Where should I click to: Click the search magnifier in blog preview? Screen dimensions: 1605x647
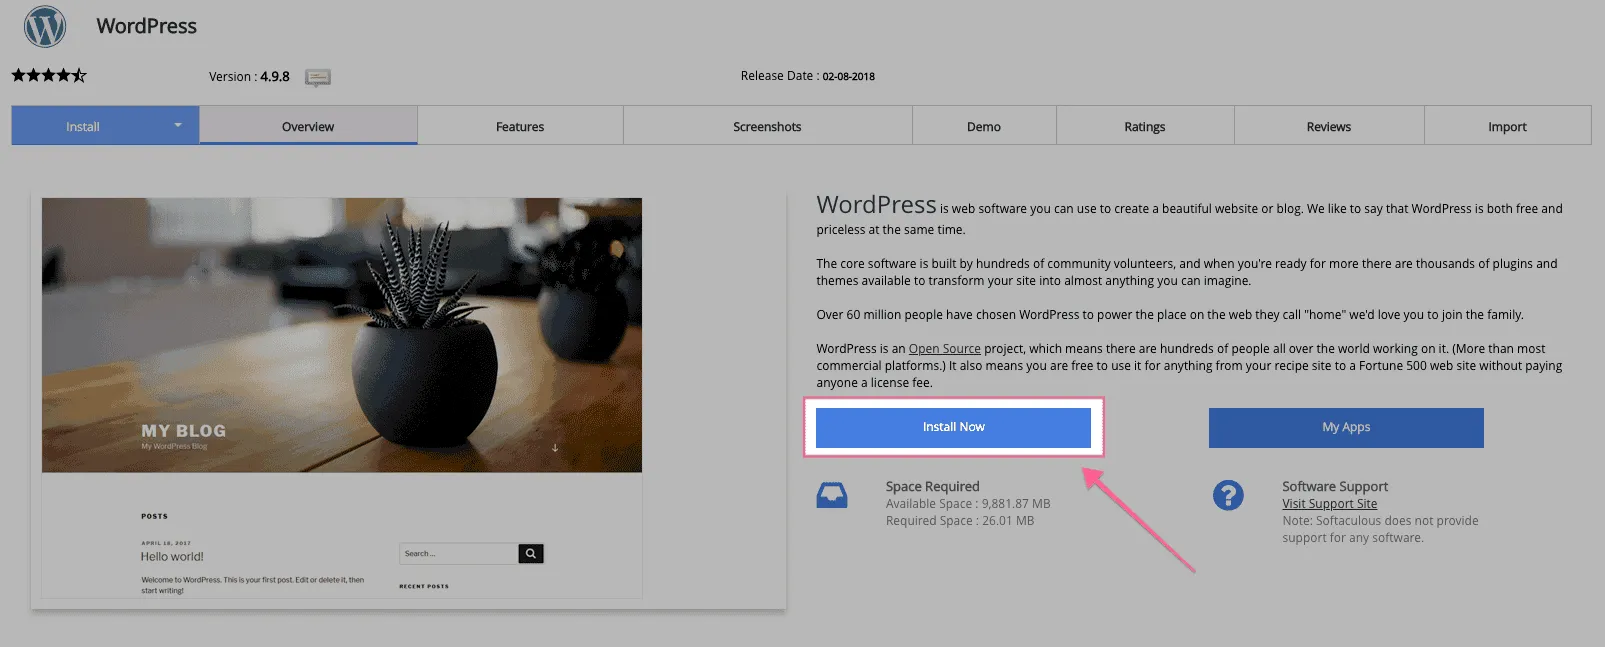pos(531,553)
